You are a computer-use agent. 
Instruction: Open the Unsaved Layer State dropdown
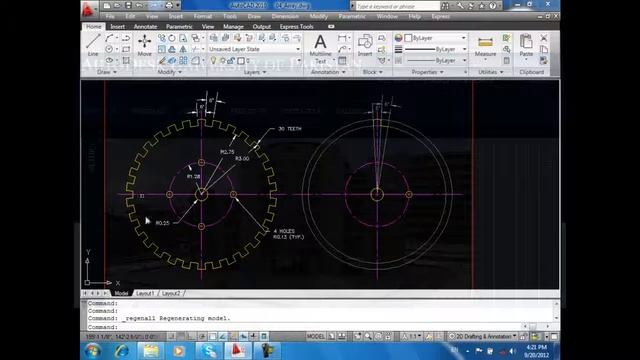255,49
